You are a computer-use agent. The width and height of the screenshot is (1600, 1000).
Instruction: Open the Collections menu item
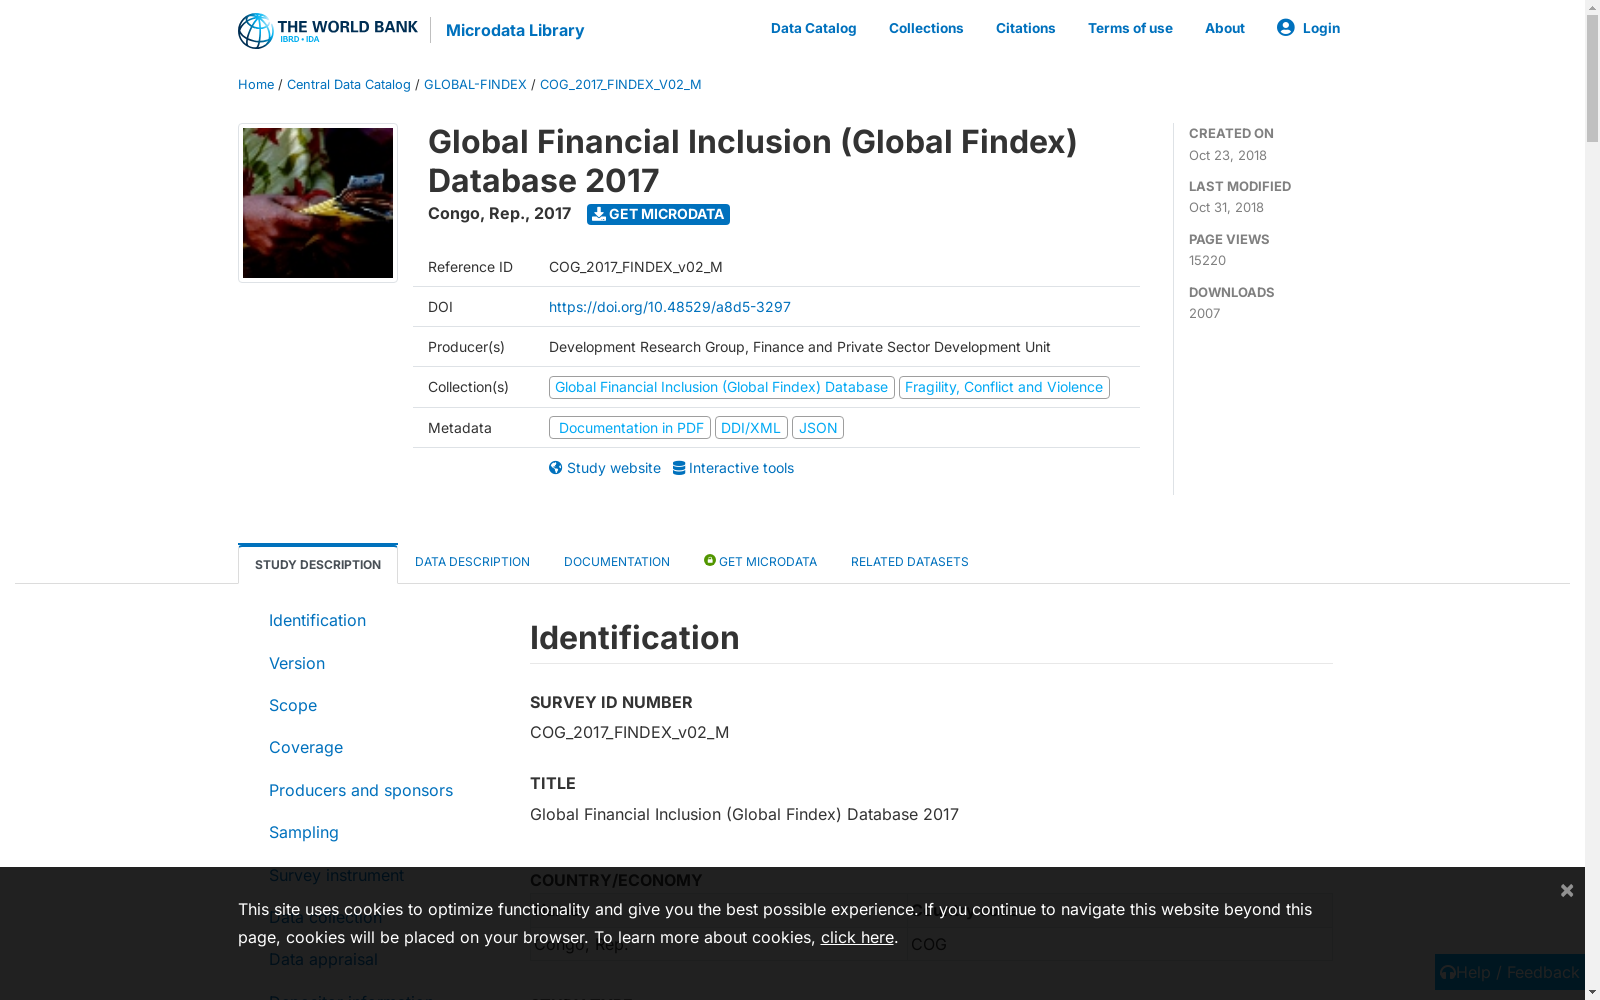(x=926, y=28)
